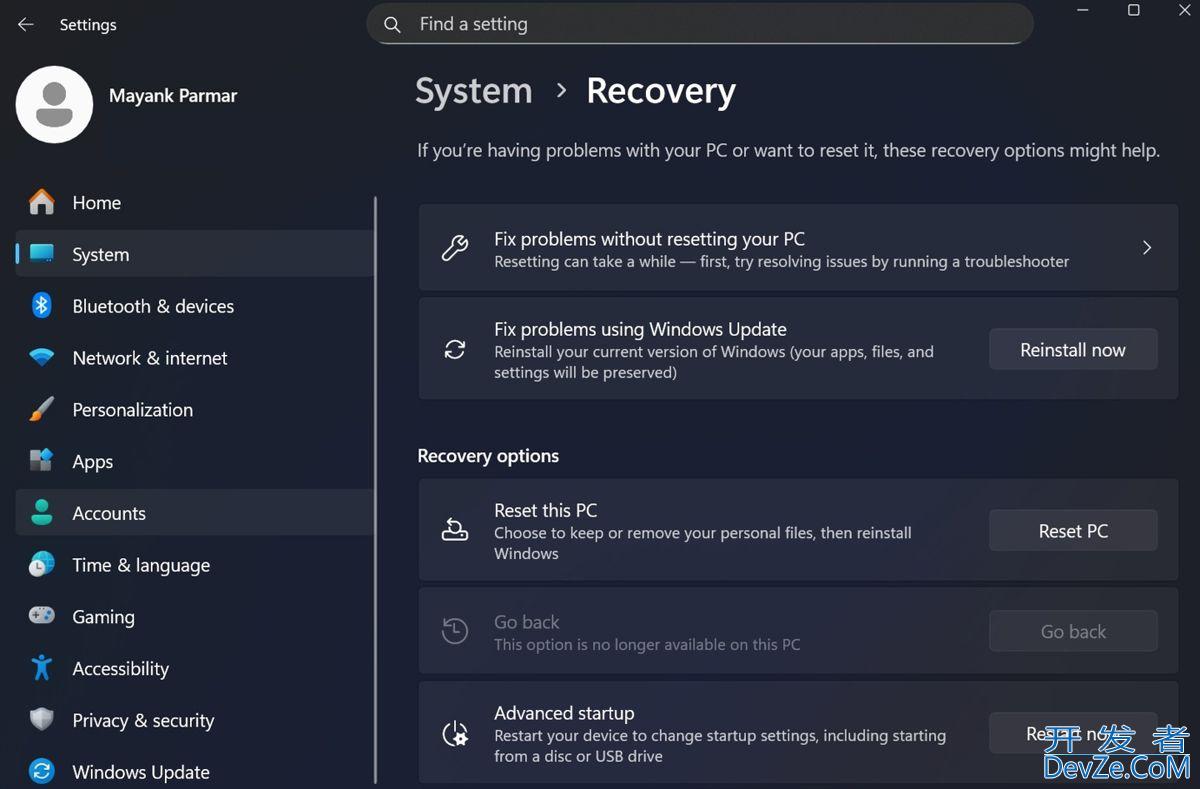Click the magnifier icon in search box
Image resolution: width=1200 pixels, height=789 pixels.
392,24
